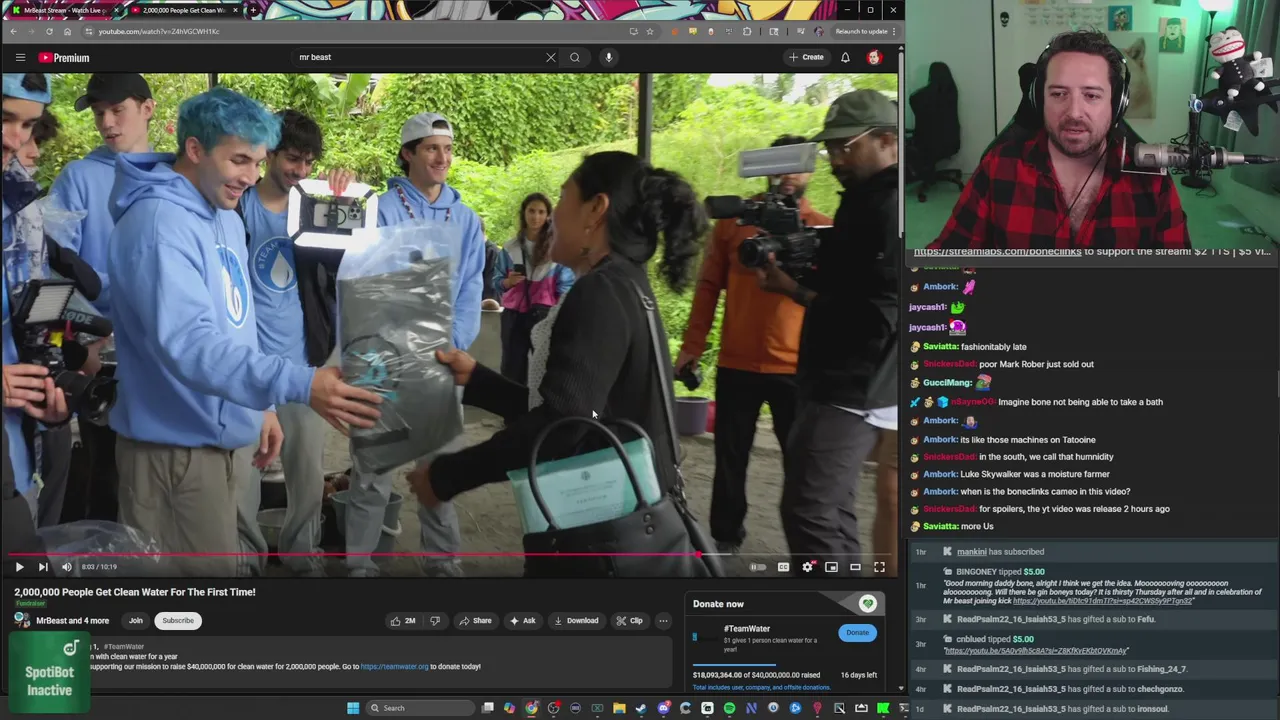Go back in browser
This screenshot has height=720, width=1280.
13,31
